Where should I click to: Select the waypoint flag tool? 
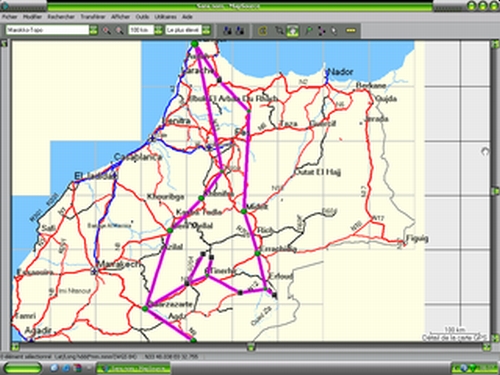pyautogui.click(x=309, y=31)
